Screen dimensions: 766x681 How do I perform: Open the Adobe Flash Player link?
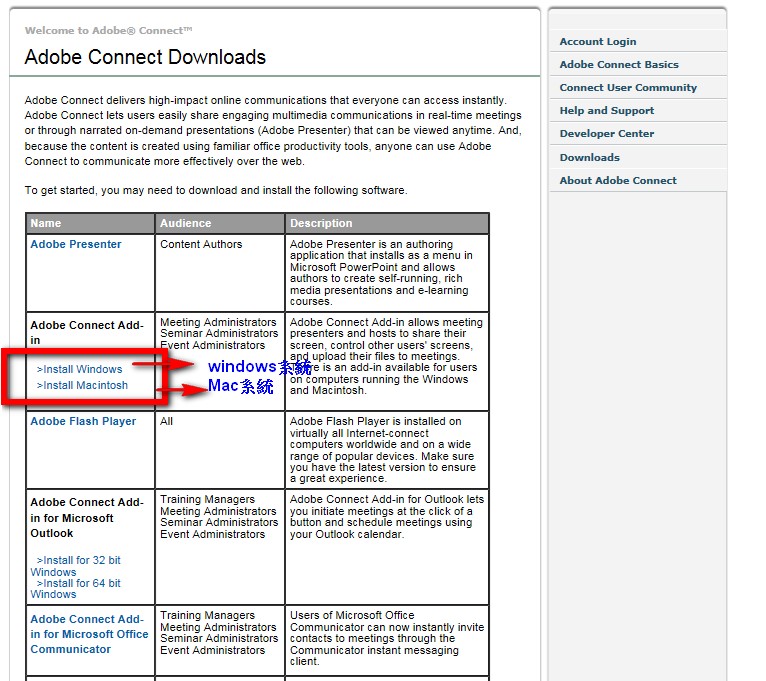83,421
